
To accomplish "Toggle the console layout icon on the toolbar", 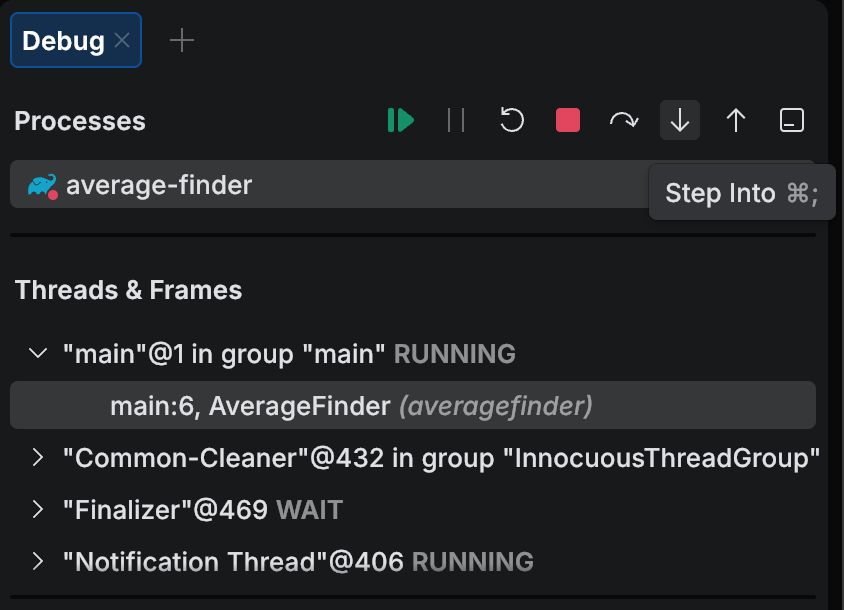I will click(791, 120).
